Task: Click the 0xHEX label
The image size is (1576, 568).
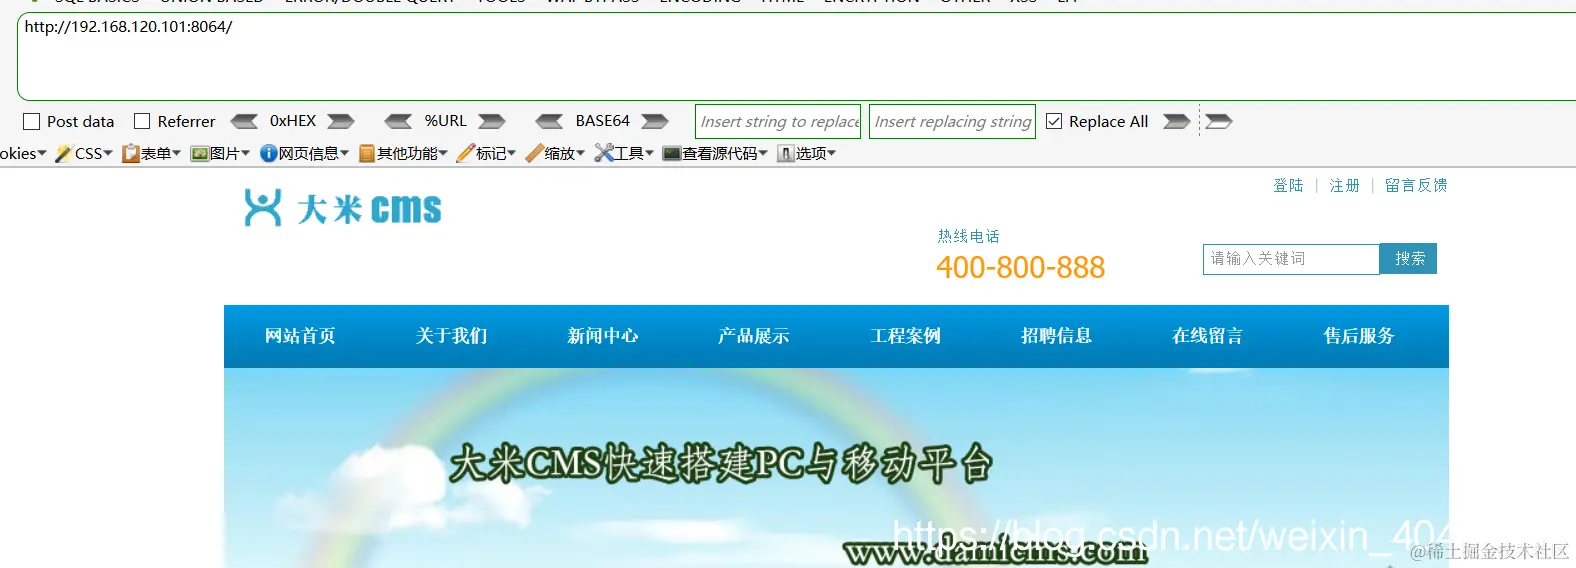Action: (293, 121)
